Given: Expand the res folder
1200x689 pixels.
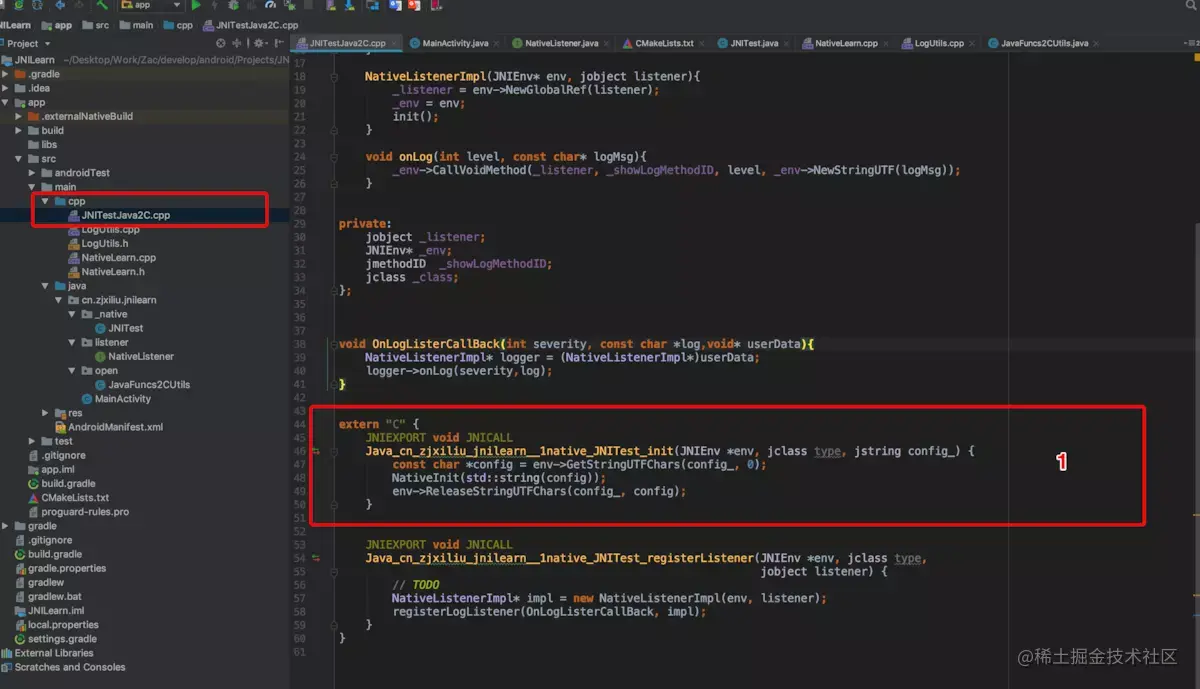Looking at the screenshot, I should coord(45,412).
